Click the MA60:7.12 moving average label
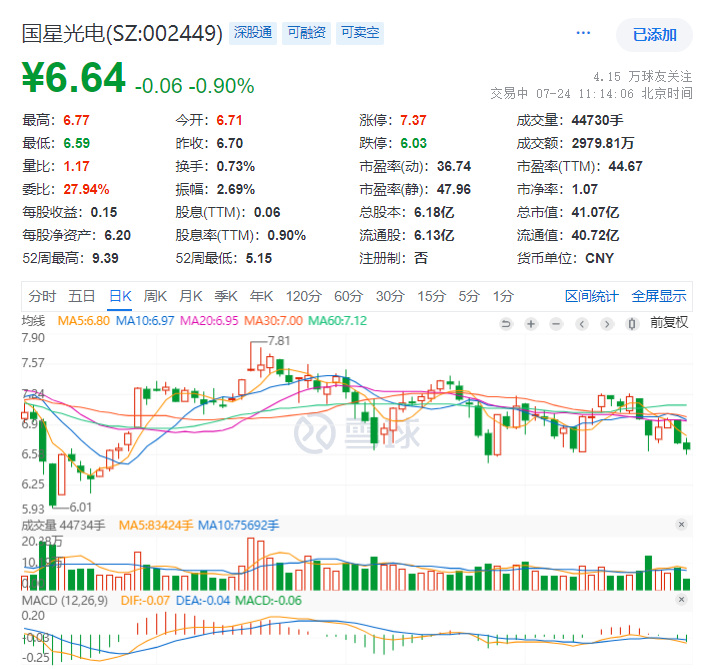The image size is (715, 669). 337,321
